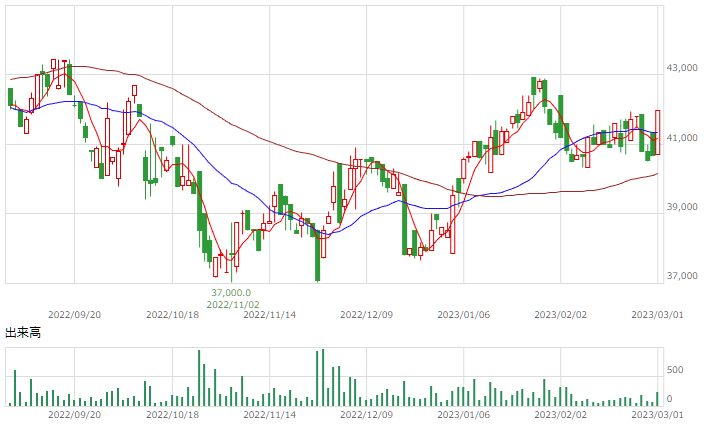Select 2023/01/06 under the price chart
The height and width of the screenshot is (425, 706).
click(x=464, y=315)
